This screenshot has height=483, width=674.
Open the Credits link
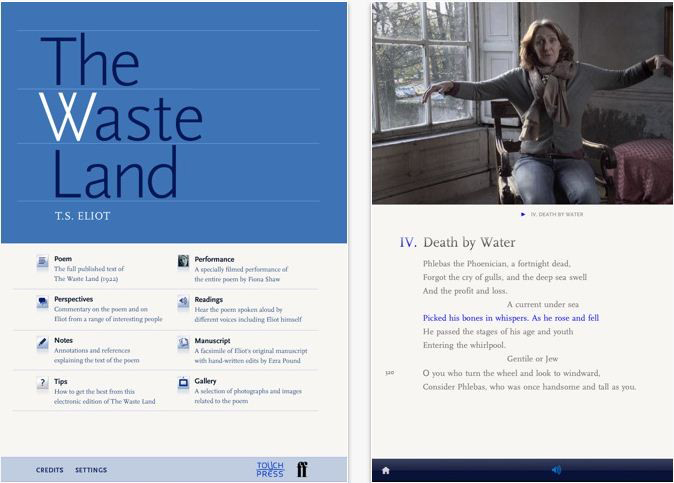coord(49,470)
